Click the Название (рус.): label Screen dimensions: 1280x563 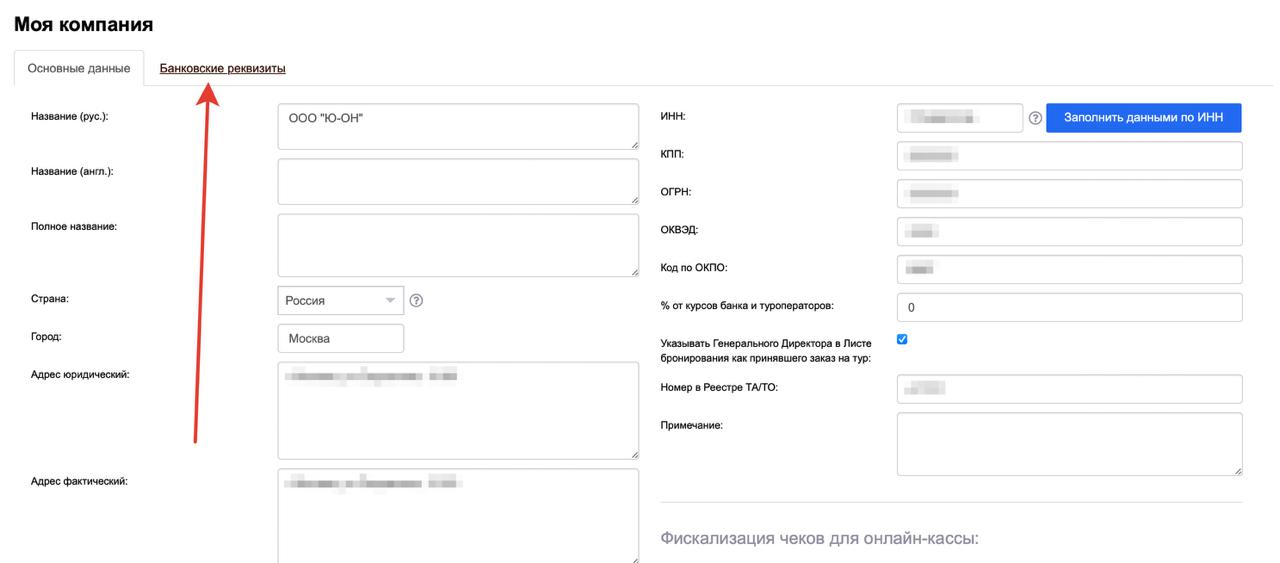[70, 116]
